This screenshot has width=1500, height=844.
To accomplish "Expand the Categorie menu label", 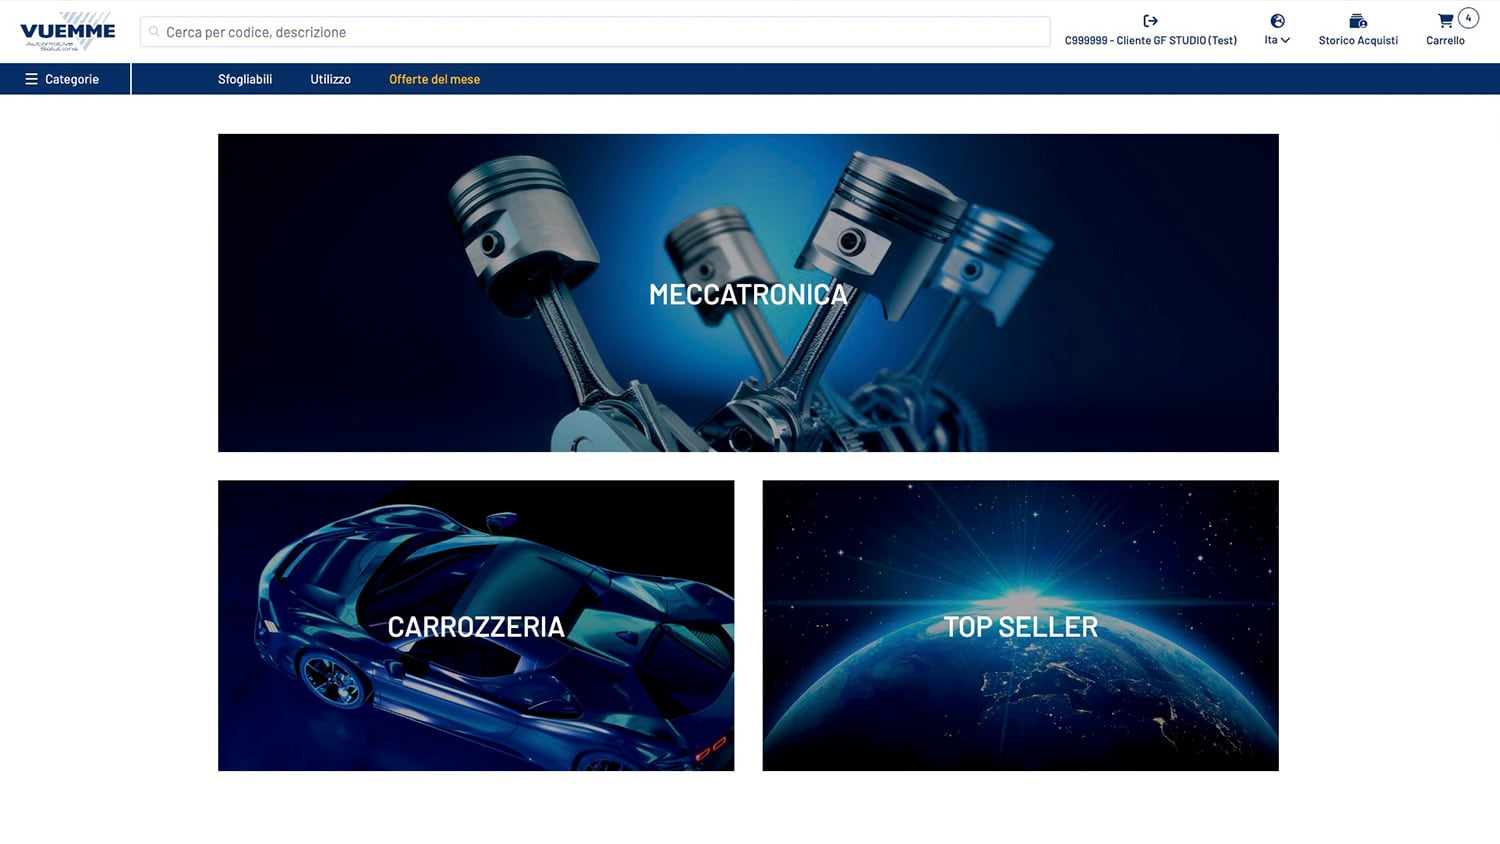I will [x=72, y=79].
